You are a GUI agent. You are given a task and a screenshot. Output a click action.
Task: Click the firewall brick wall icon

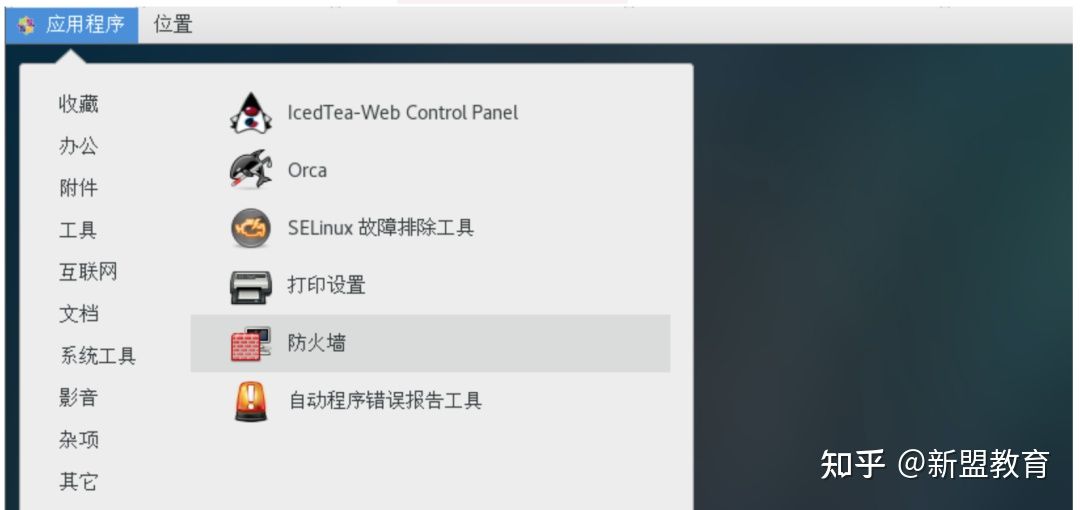click(x=250, y=344)
